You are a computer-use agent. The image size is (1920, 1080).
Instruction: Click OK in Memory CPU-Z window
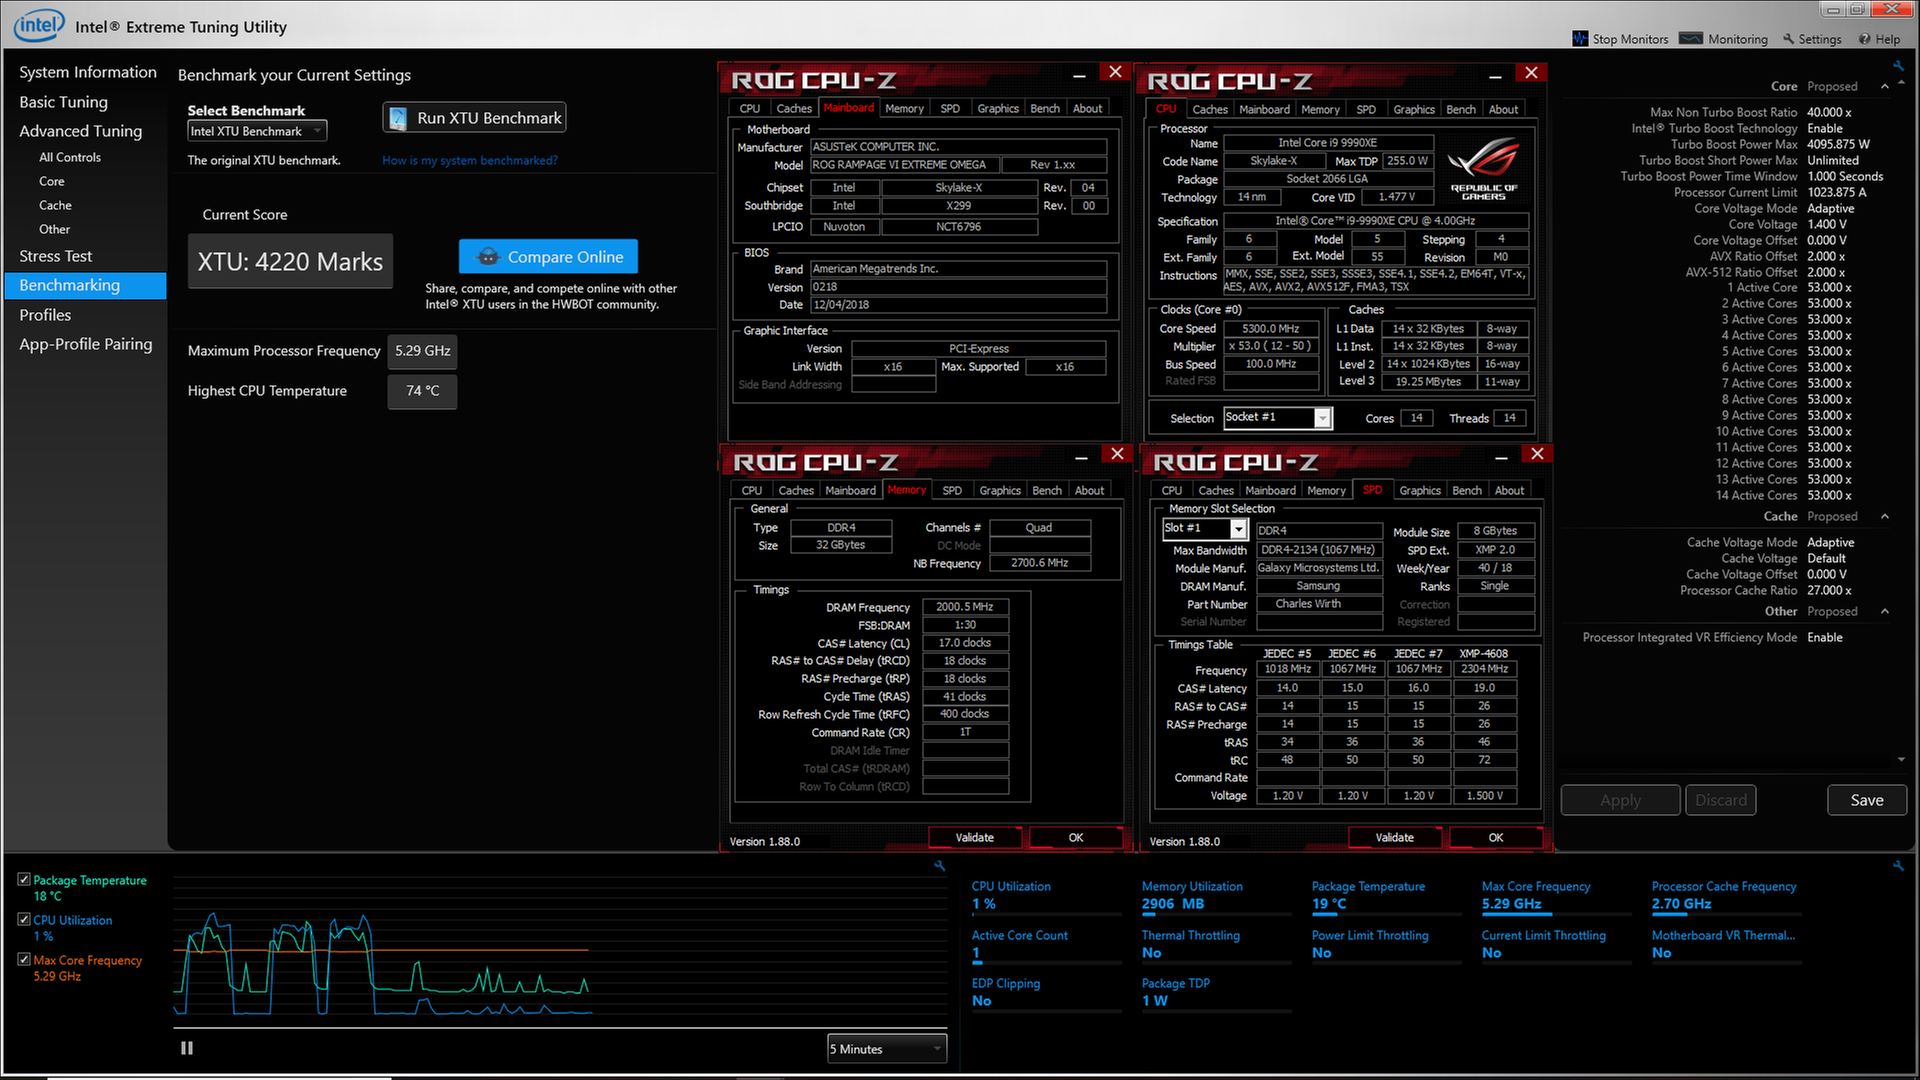point(1075,838)
